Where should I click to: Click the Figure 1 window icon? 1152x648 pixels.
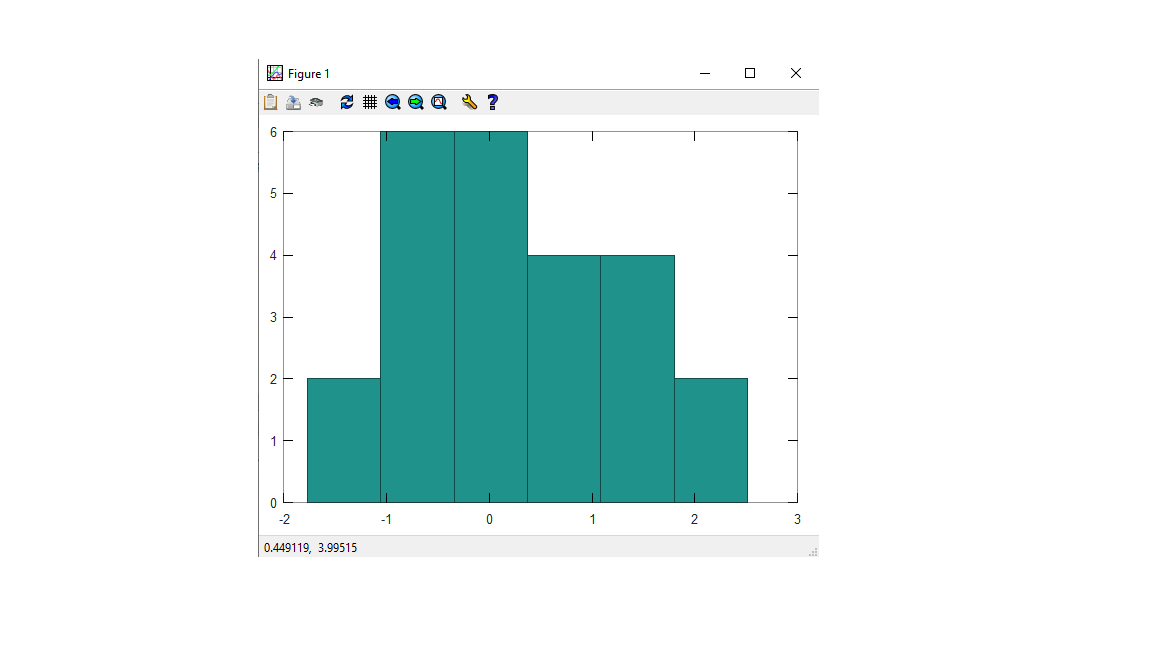[275, 73]
